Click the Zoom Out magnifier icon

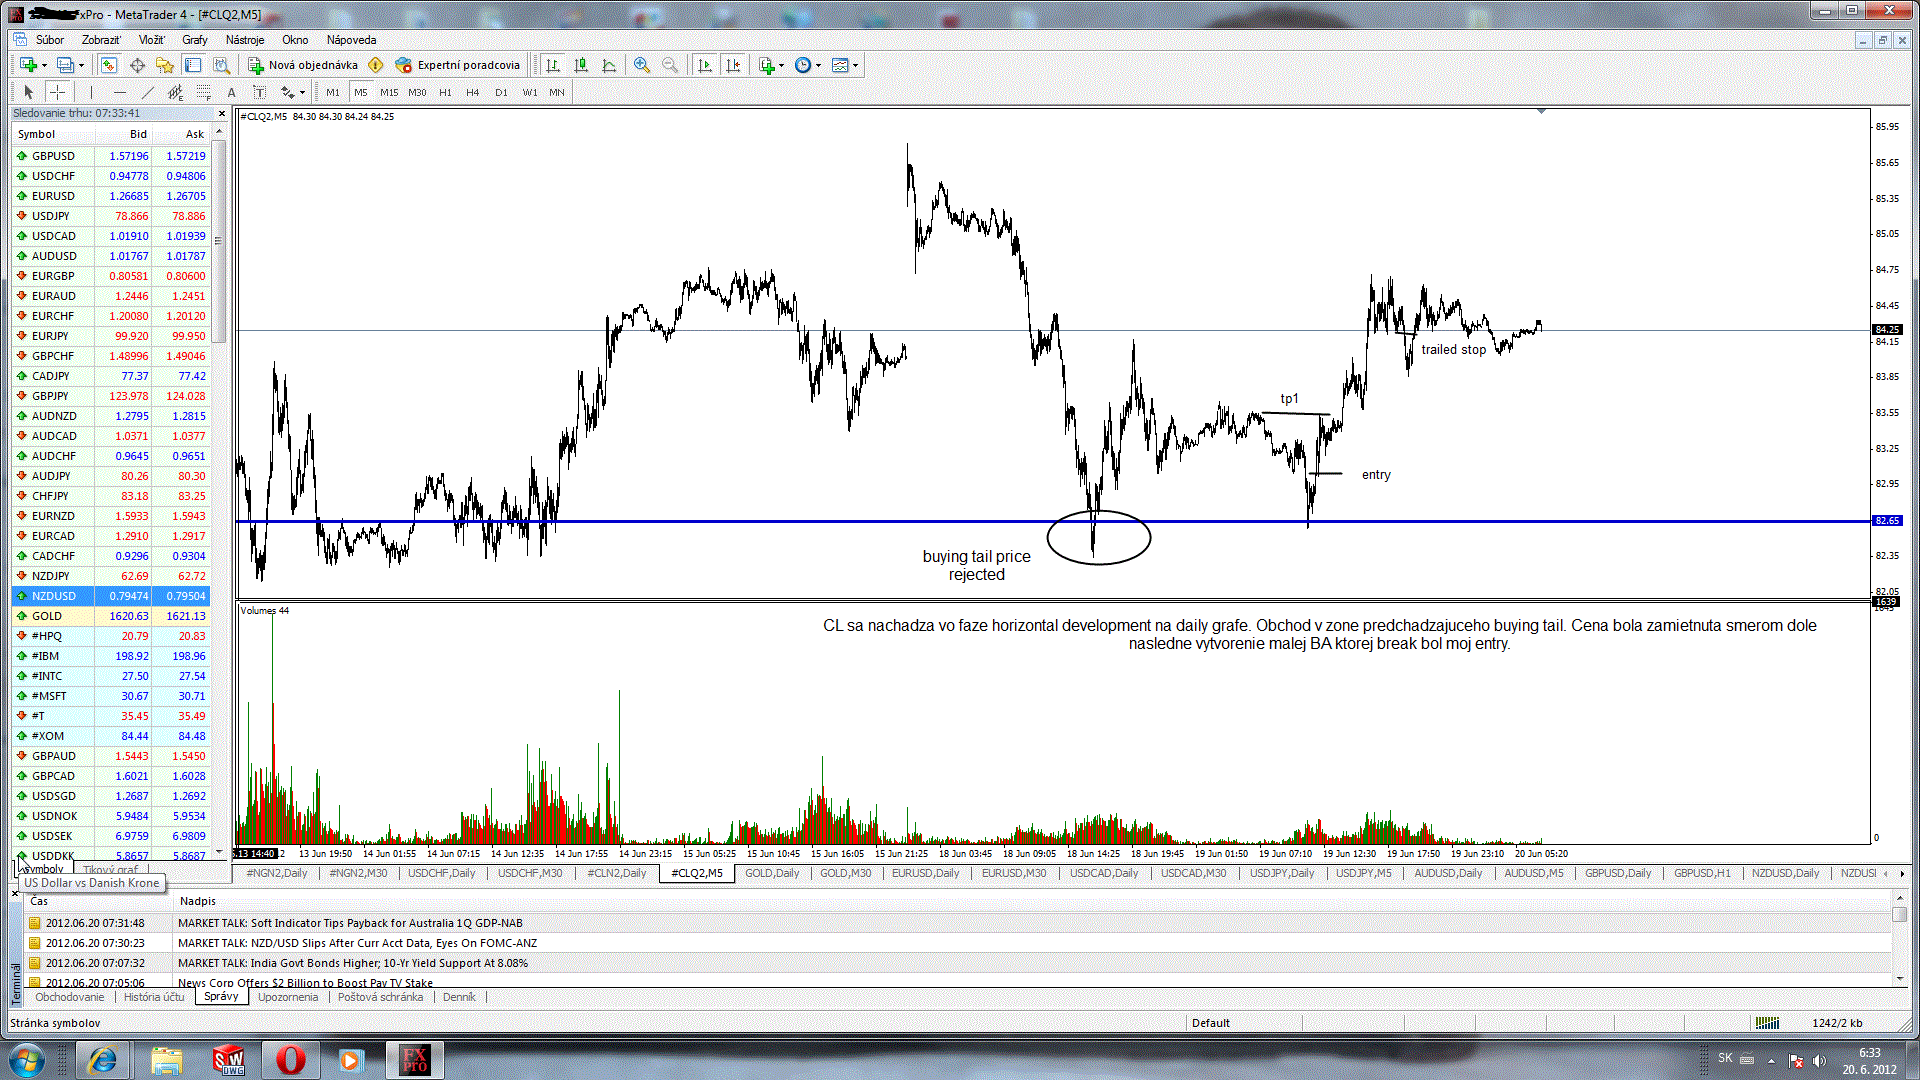pos(670,65)
